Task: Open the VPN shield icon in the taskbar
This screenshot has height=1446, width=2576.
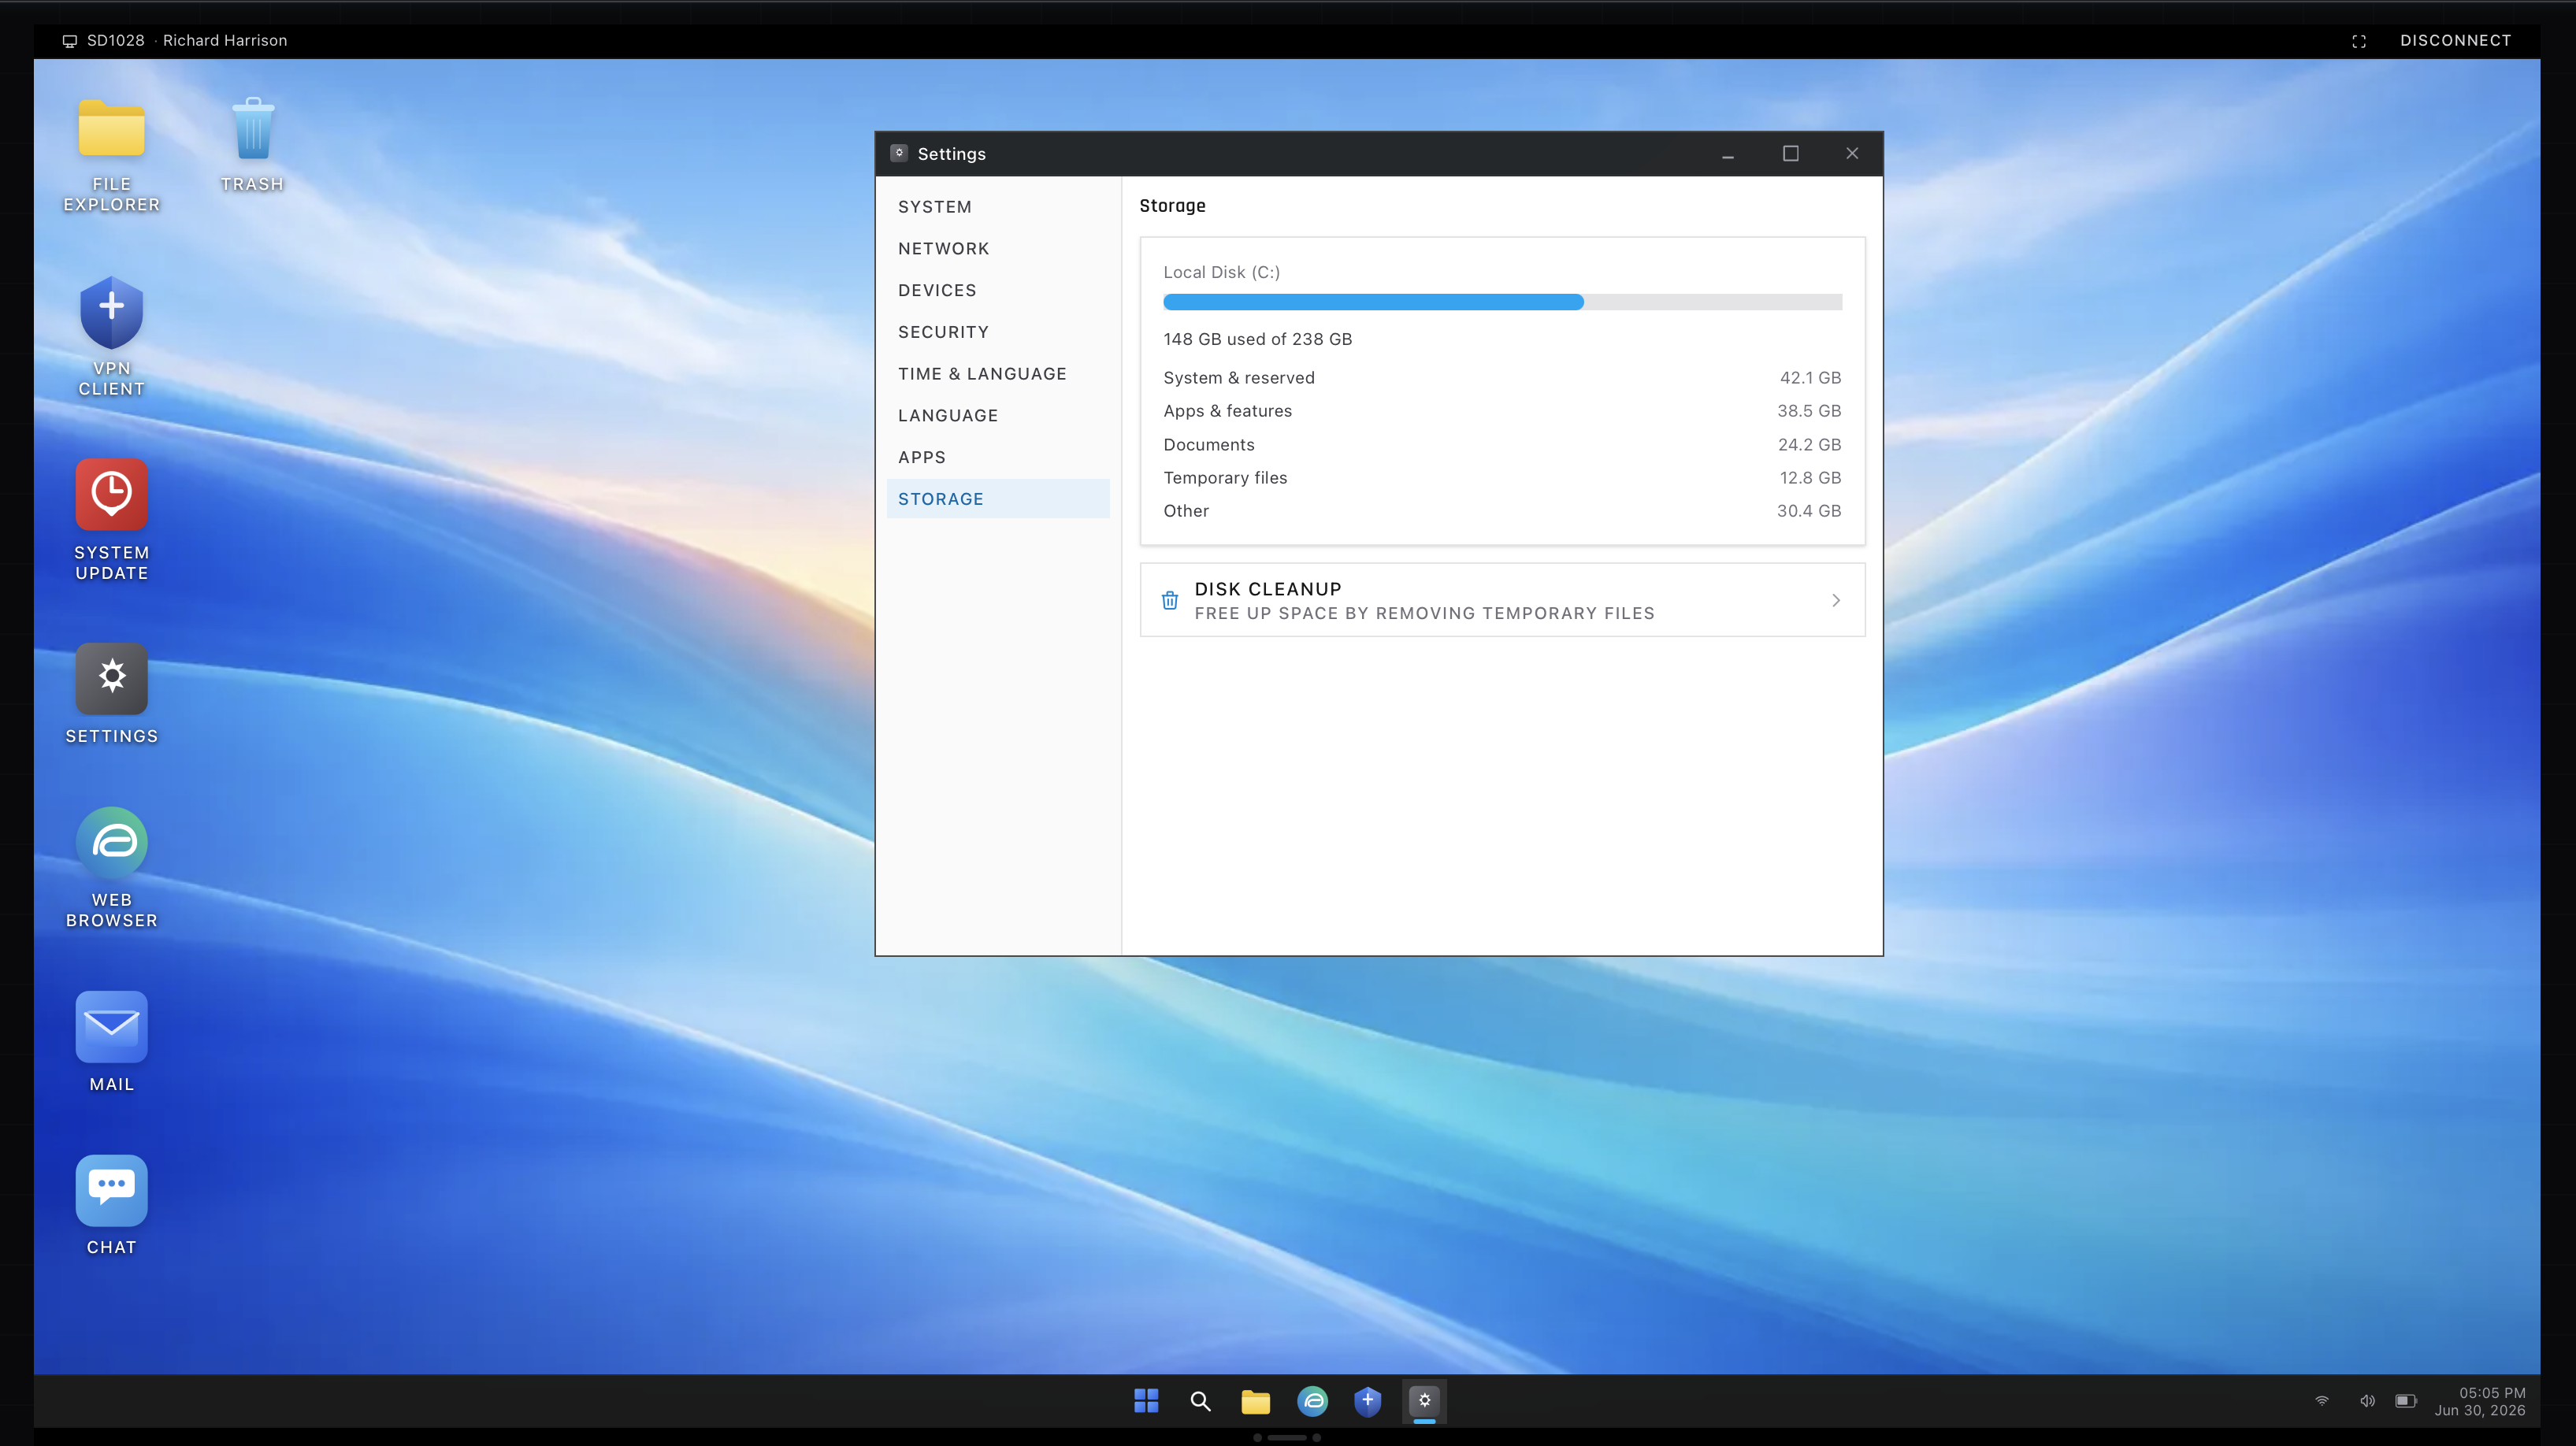Action: tap(1367, 1401)
